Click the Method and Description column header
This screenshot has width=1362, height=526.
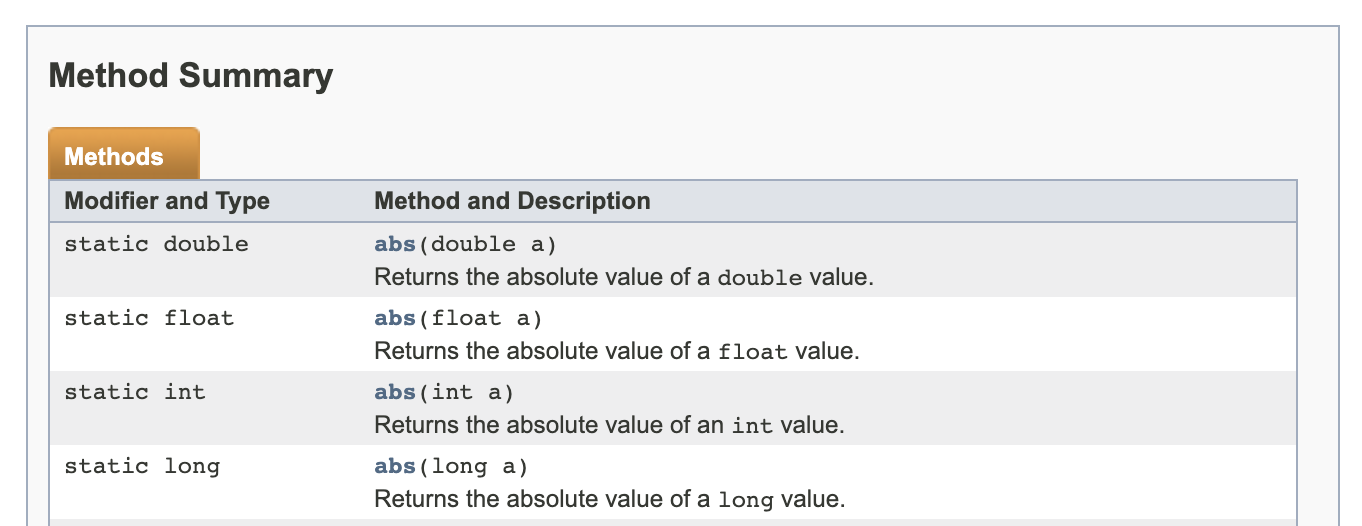pyautogui.click(x=512, y=201)
